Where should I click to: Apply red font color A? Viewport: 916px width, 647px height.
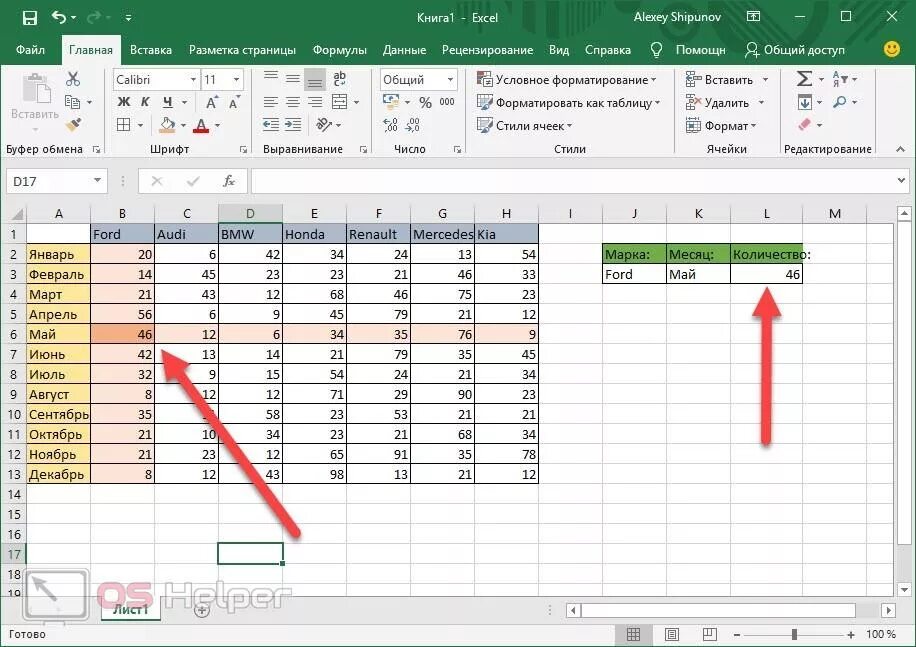coord(201,125)
